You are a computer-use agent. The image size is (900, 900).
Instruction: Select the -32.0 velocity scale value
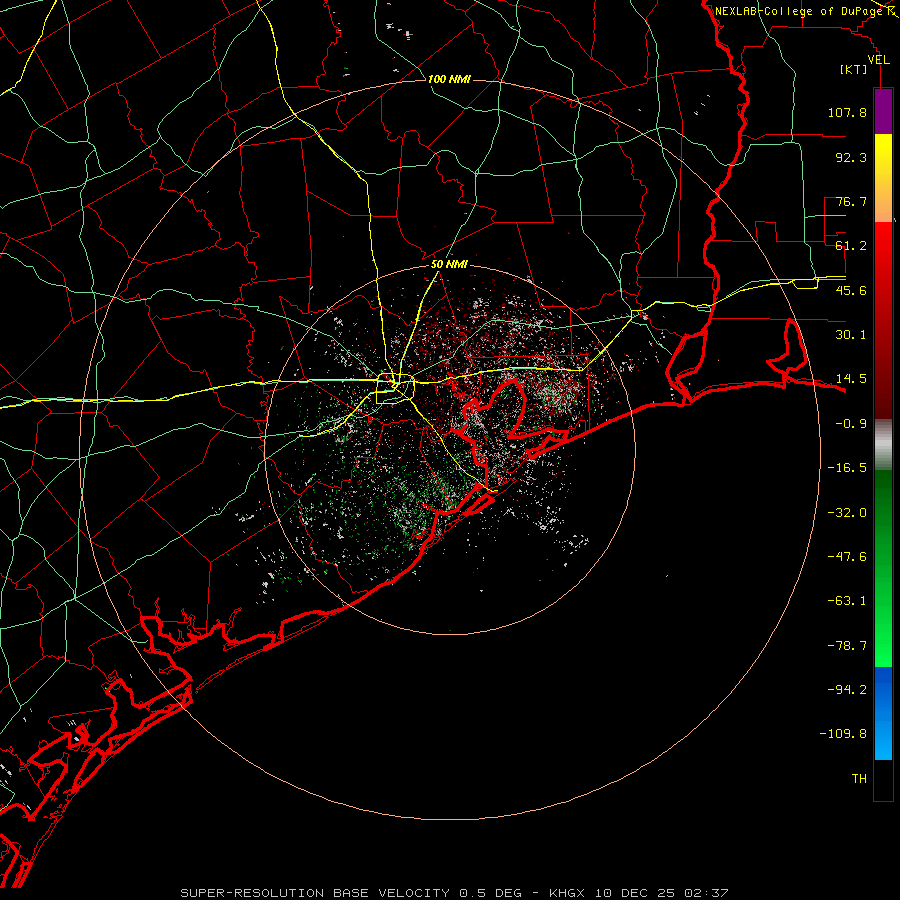[x=847, y=513]
